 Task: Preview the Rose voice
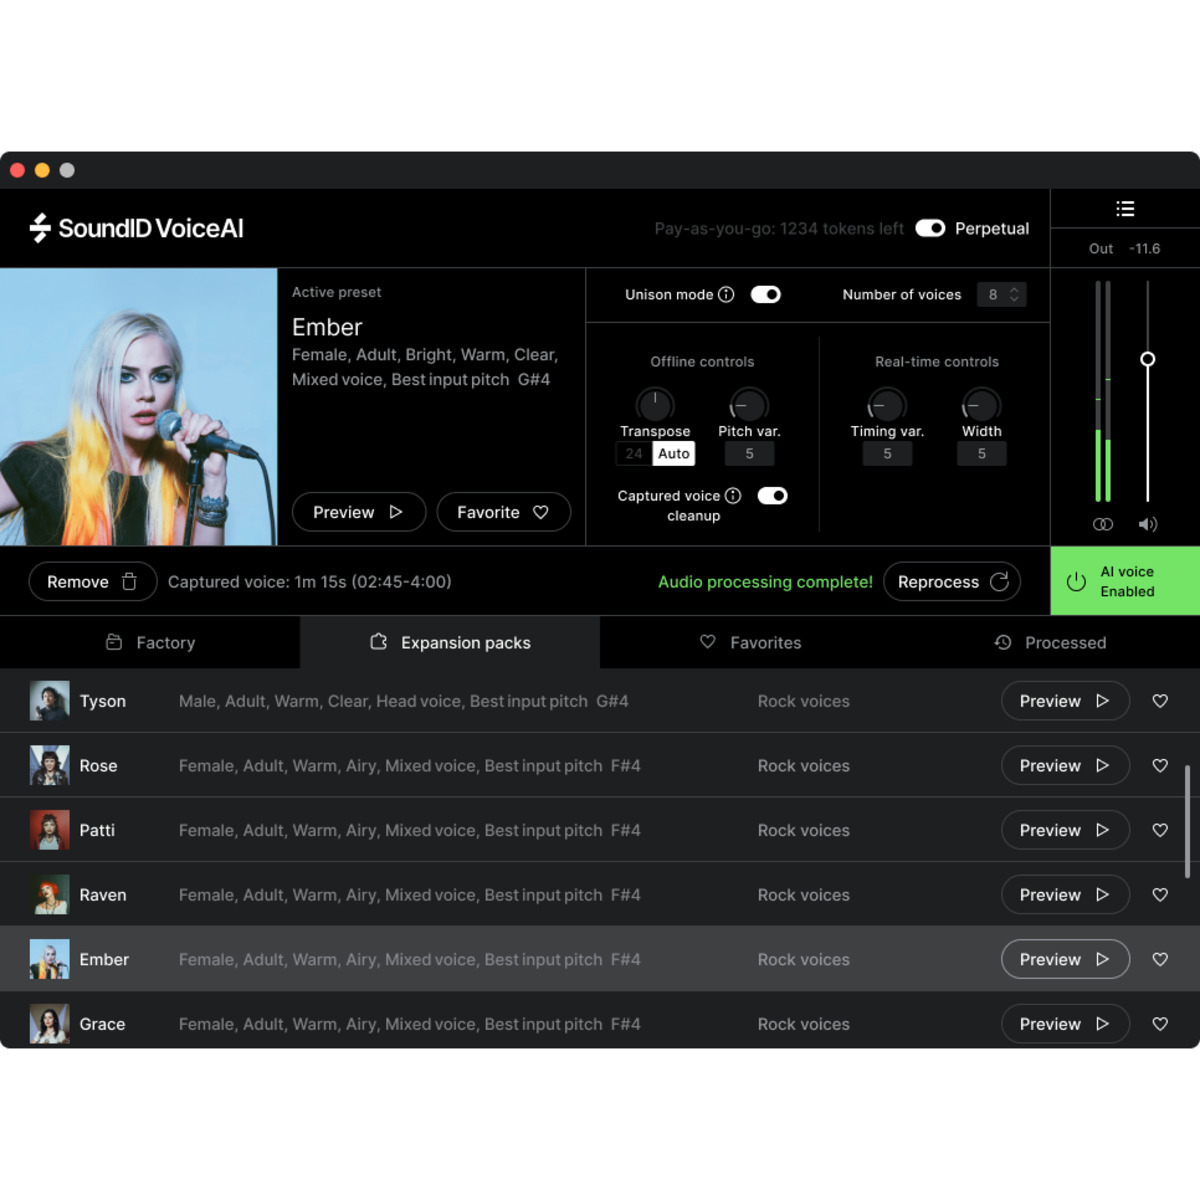(1065, 766)
